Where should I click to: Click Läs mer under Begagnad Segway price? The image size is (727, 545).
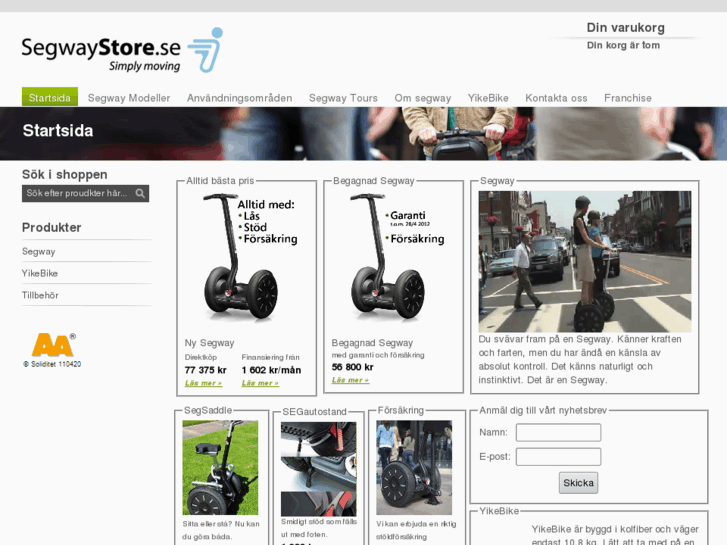click(x=350, y=380)
